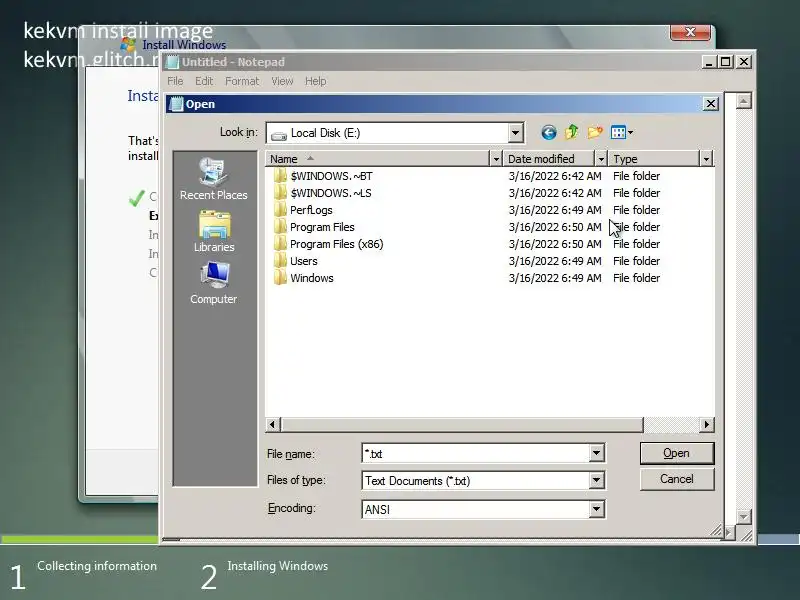
Task: Click the local disk drive icon in Look in
Action: pyautogui.click(x=279, y=135)
